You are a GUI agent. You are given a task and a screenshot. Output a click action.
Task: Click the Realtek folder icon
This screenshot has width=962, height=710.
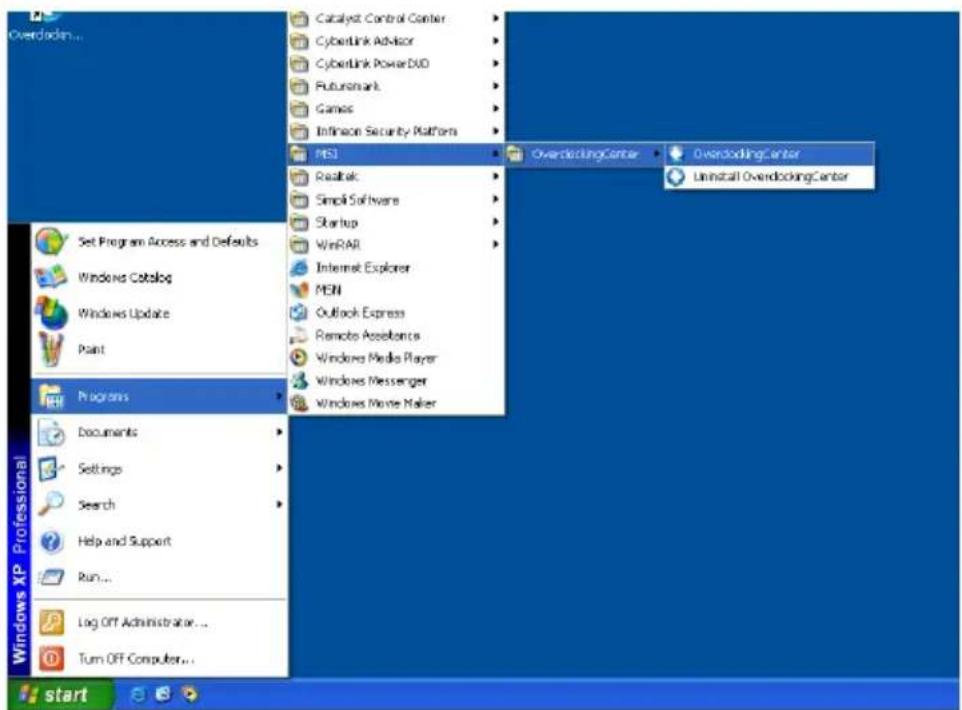click(299, 177)
